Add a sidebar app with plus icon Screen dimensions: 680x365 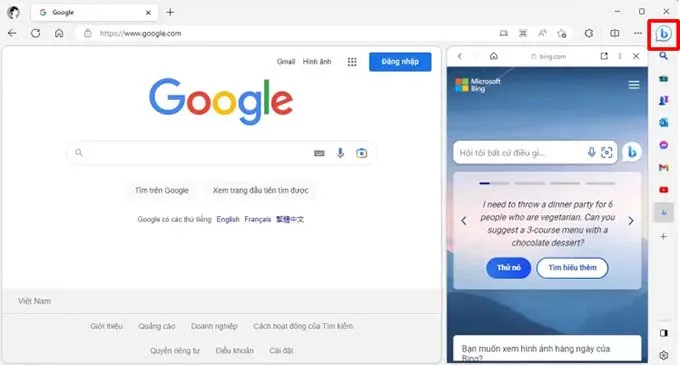point(664,237)
